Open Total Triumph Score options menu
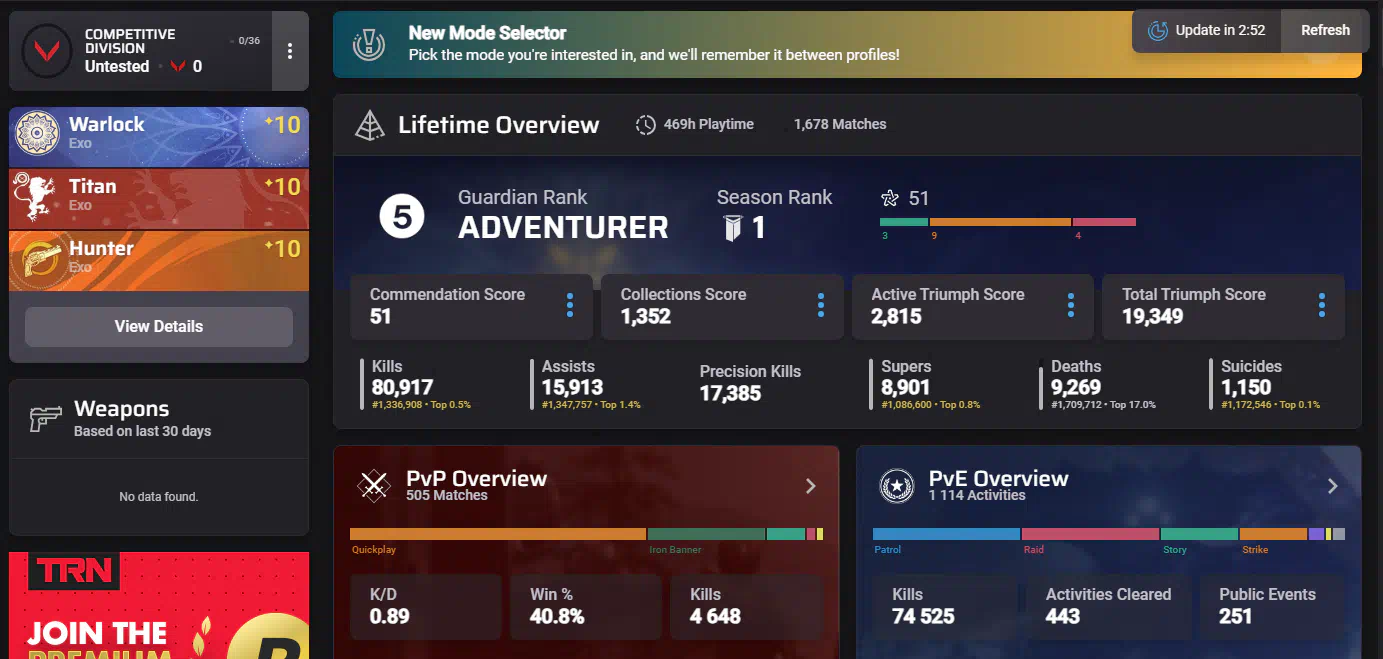 tap(1322, 306)
